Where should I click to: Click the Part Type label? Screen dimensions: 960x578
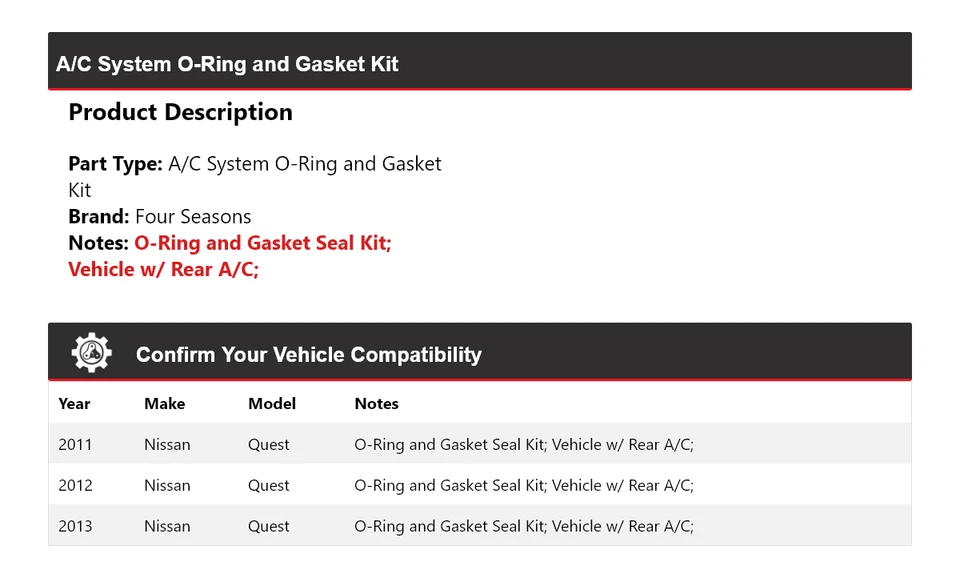(x=115, y=164)
